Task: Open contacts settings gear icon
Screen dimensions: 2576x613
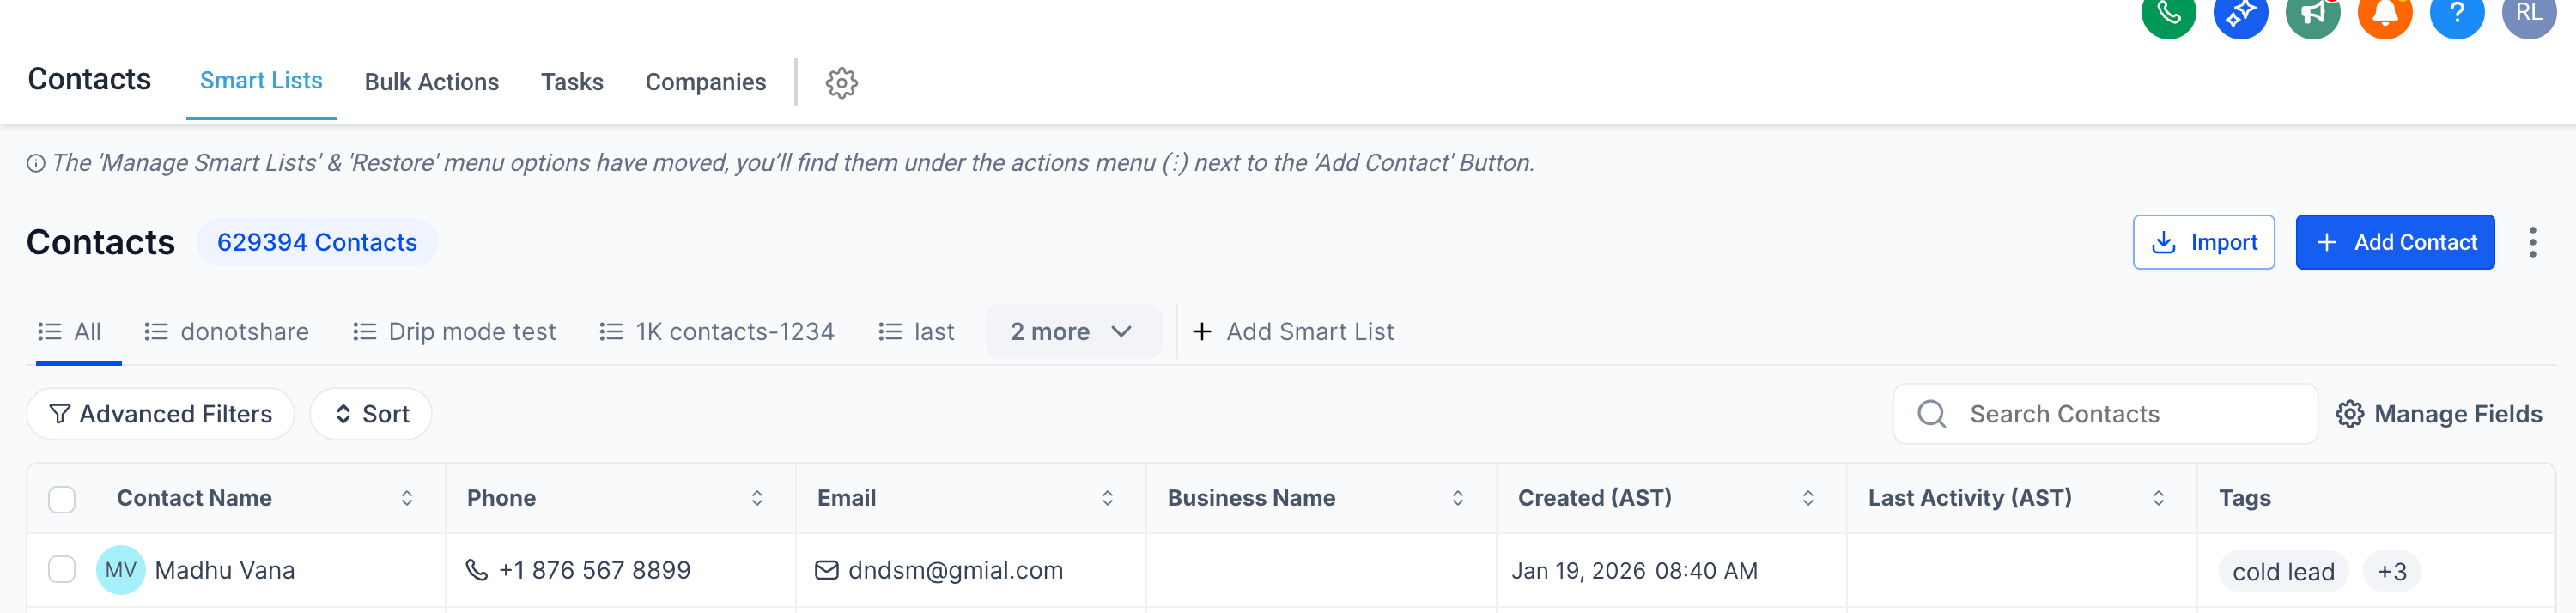Action: pos(841,83)
